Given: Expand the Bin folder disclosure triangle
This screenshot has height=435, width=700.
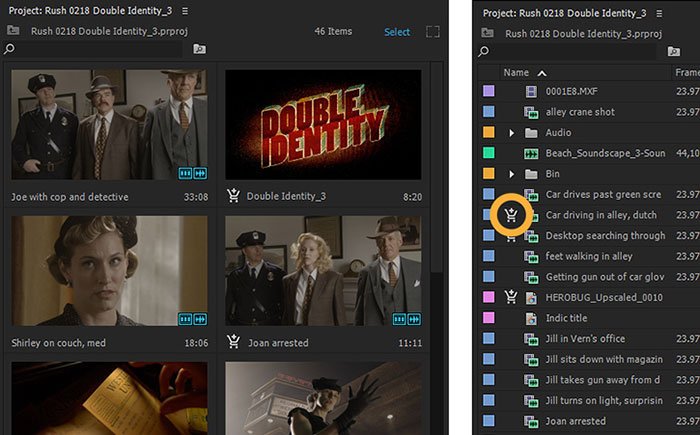Looking at the screenshot, I should pos(512,174).
